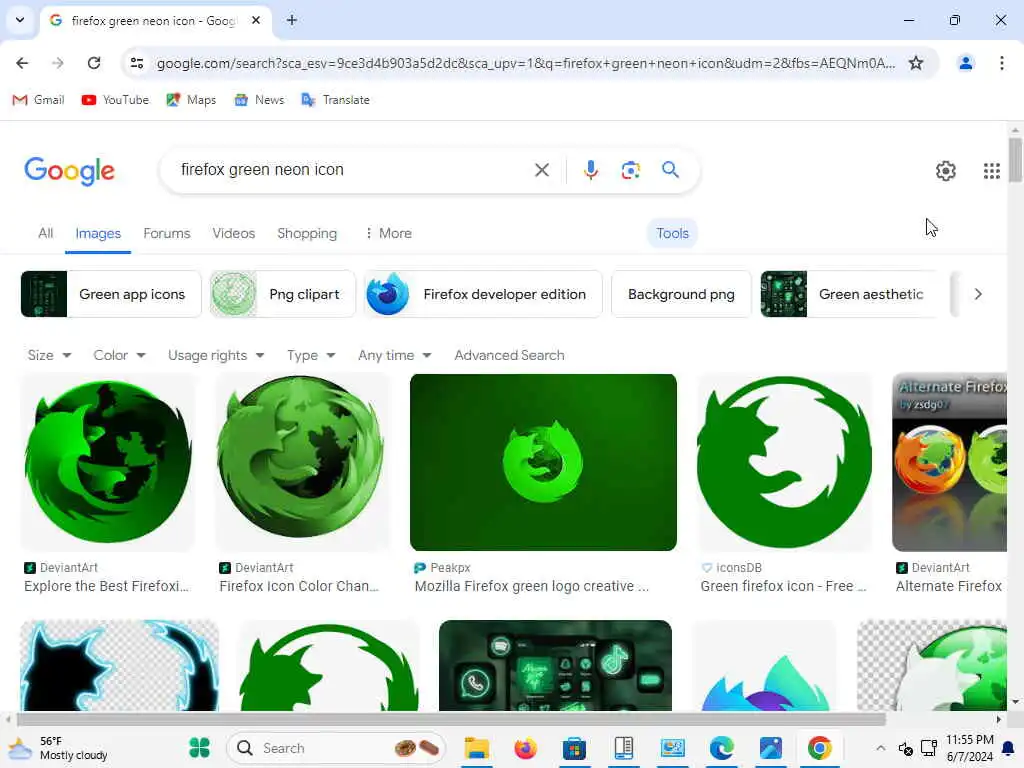This screenshot has width=1024, height=768.
Task: Click the vertical page scrollbar thumb
Action: tap(1014, 159)
